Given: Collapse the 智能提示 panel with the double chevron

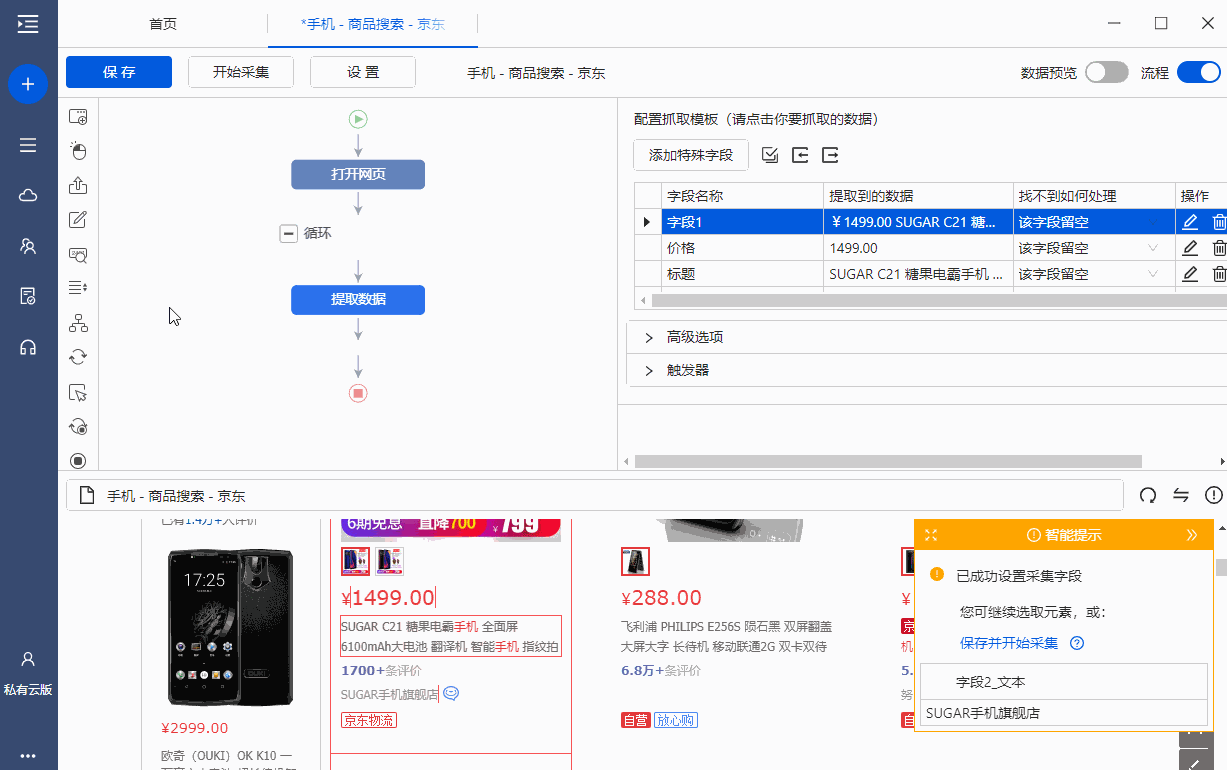Looking at the screenshot, I should point(1192,535).
